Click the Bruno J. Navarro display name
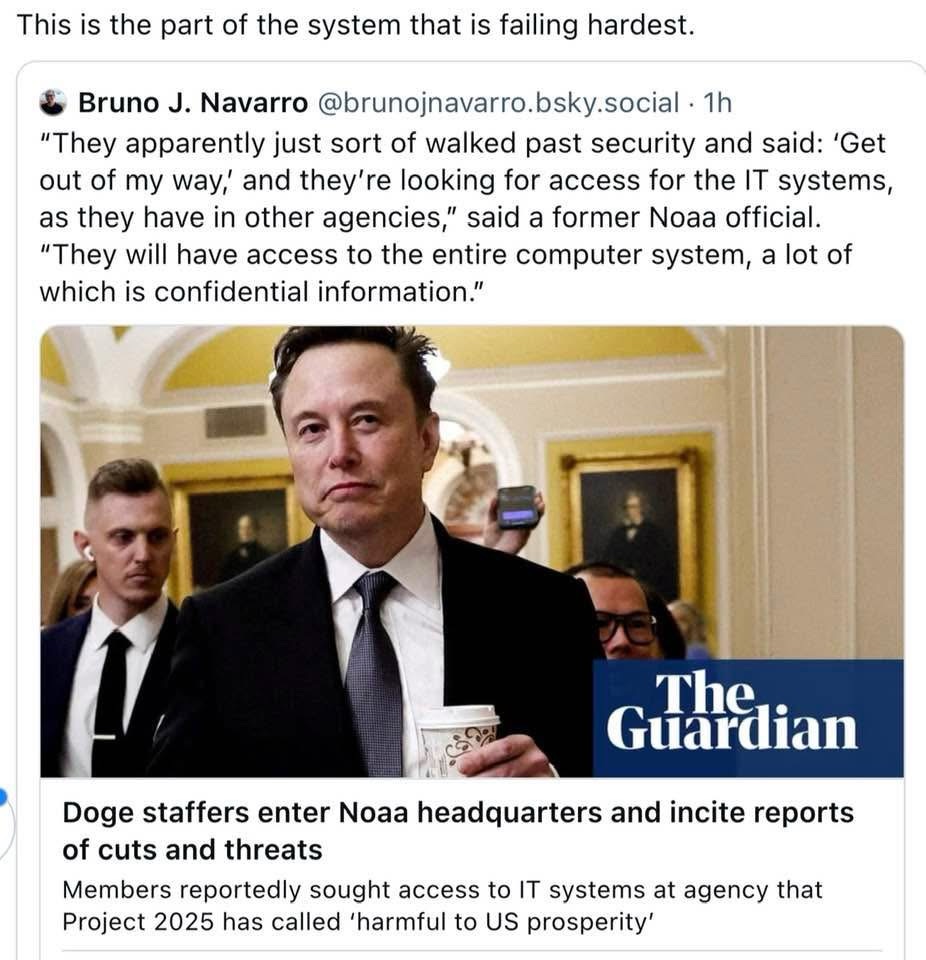Viewport: 926px width, 960px height. tap(193, 103)
